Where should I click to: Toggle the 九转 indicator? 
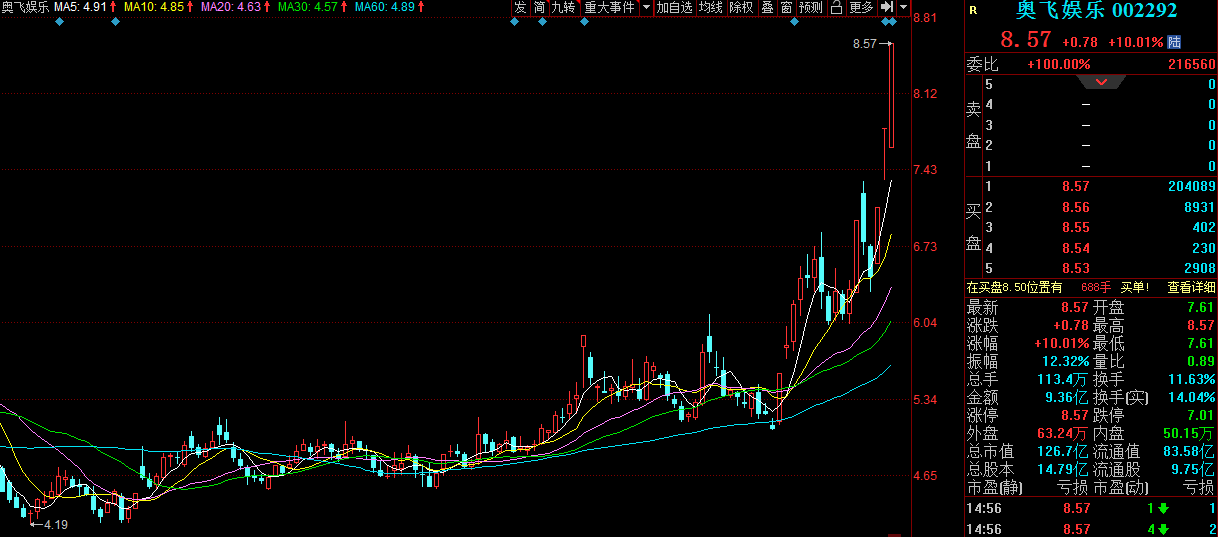click(564, 8)
